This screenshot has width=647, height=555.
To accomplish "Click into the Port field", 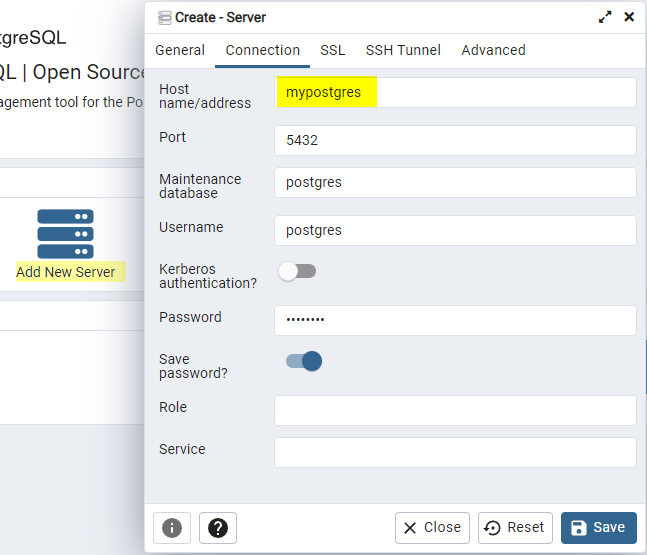I will 455,141.
